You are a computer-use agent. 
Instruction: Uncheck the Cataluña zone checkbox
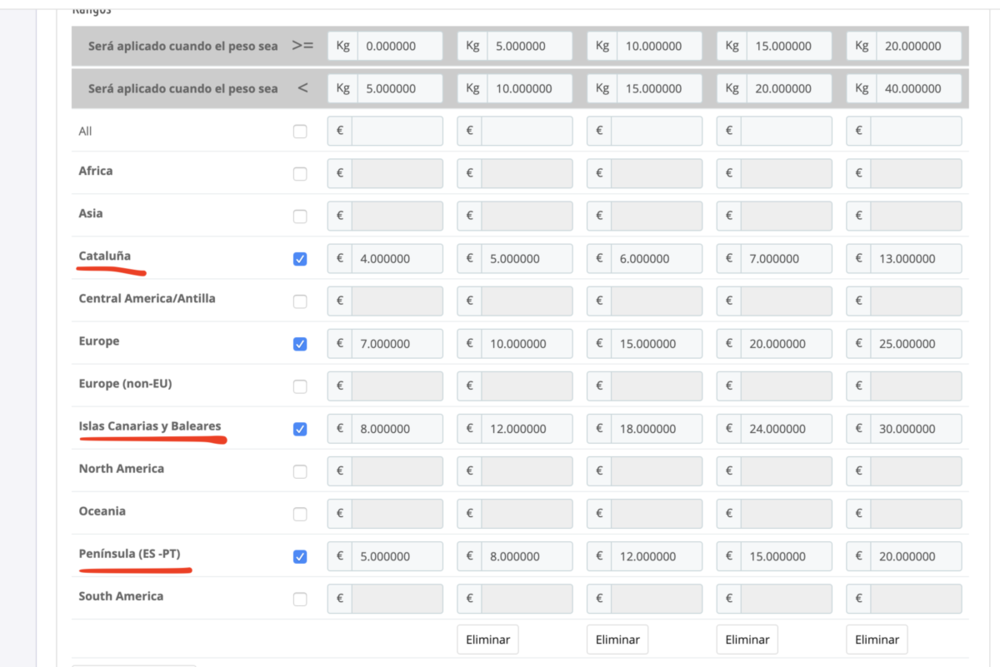300,259
